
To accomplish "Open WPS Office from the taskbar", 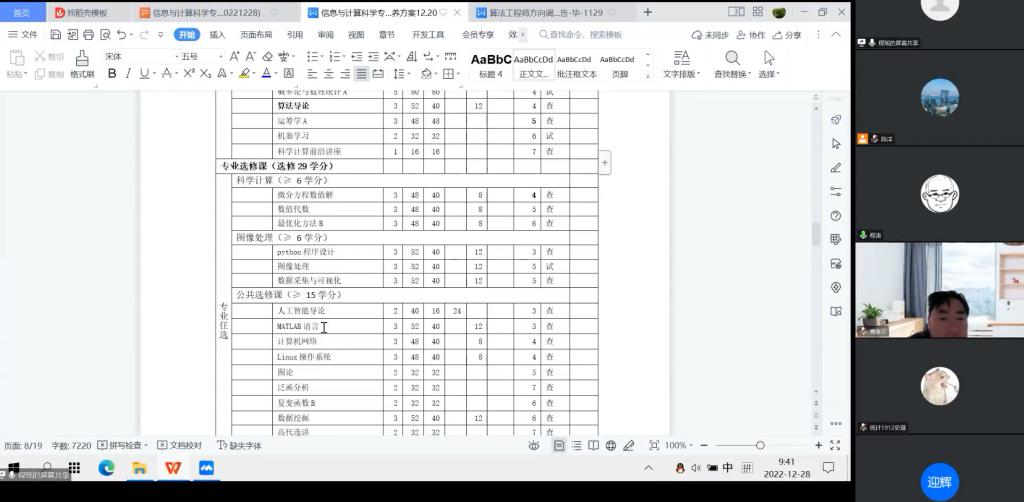I will point(173,468).
